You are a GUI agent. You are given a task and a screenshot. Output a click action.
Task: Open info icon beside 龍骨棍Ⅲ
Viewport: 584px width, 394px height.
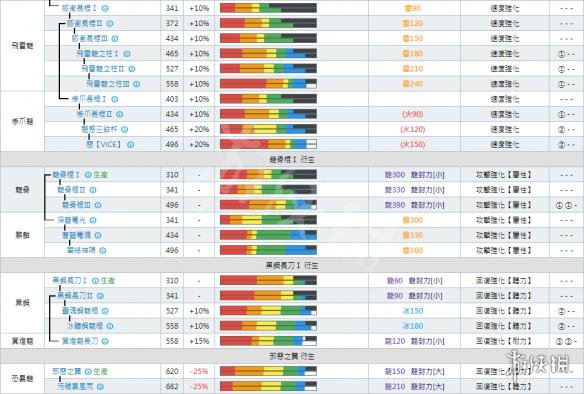tap(98, 205)
